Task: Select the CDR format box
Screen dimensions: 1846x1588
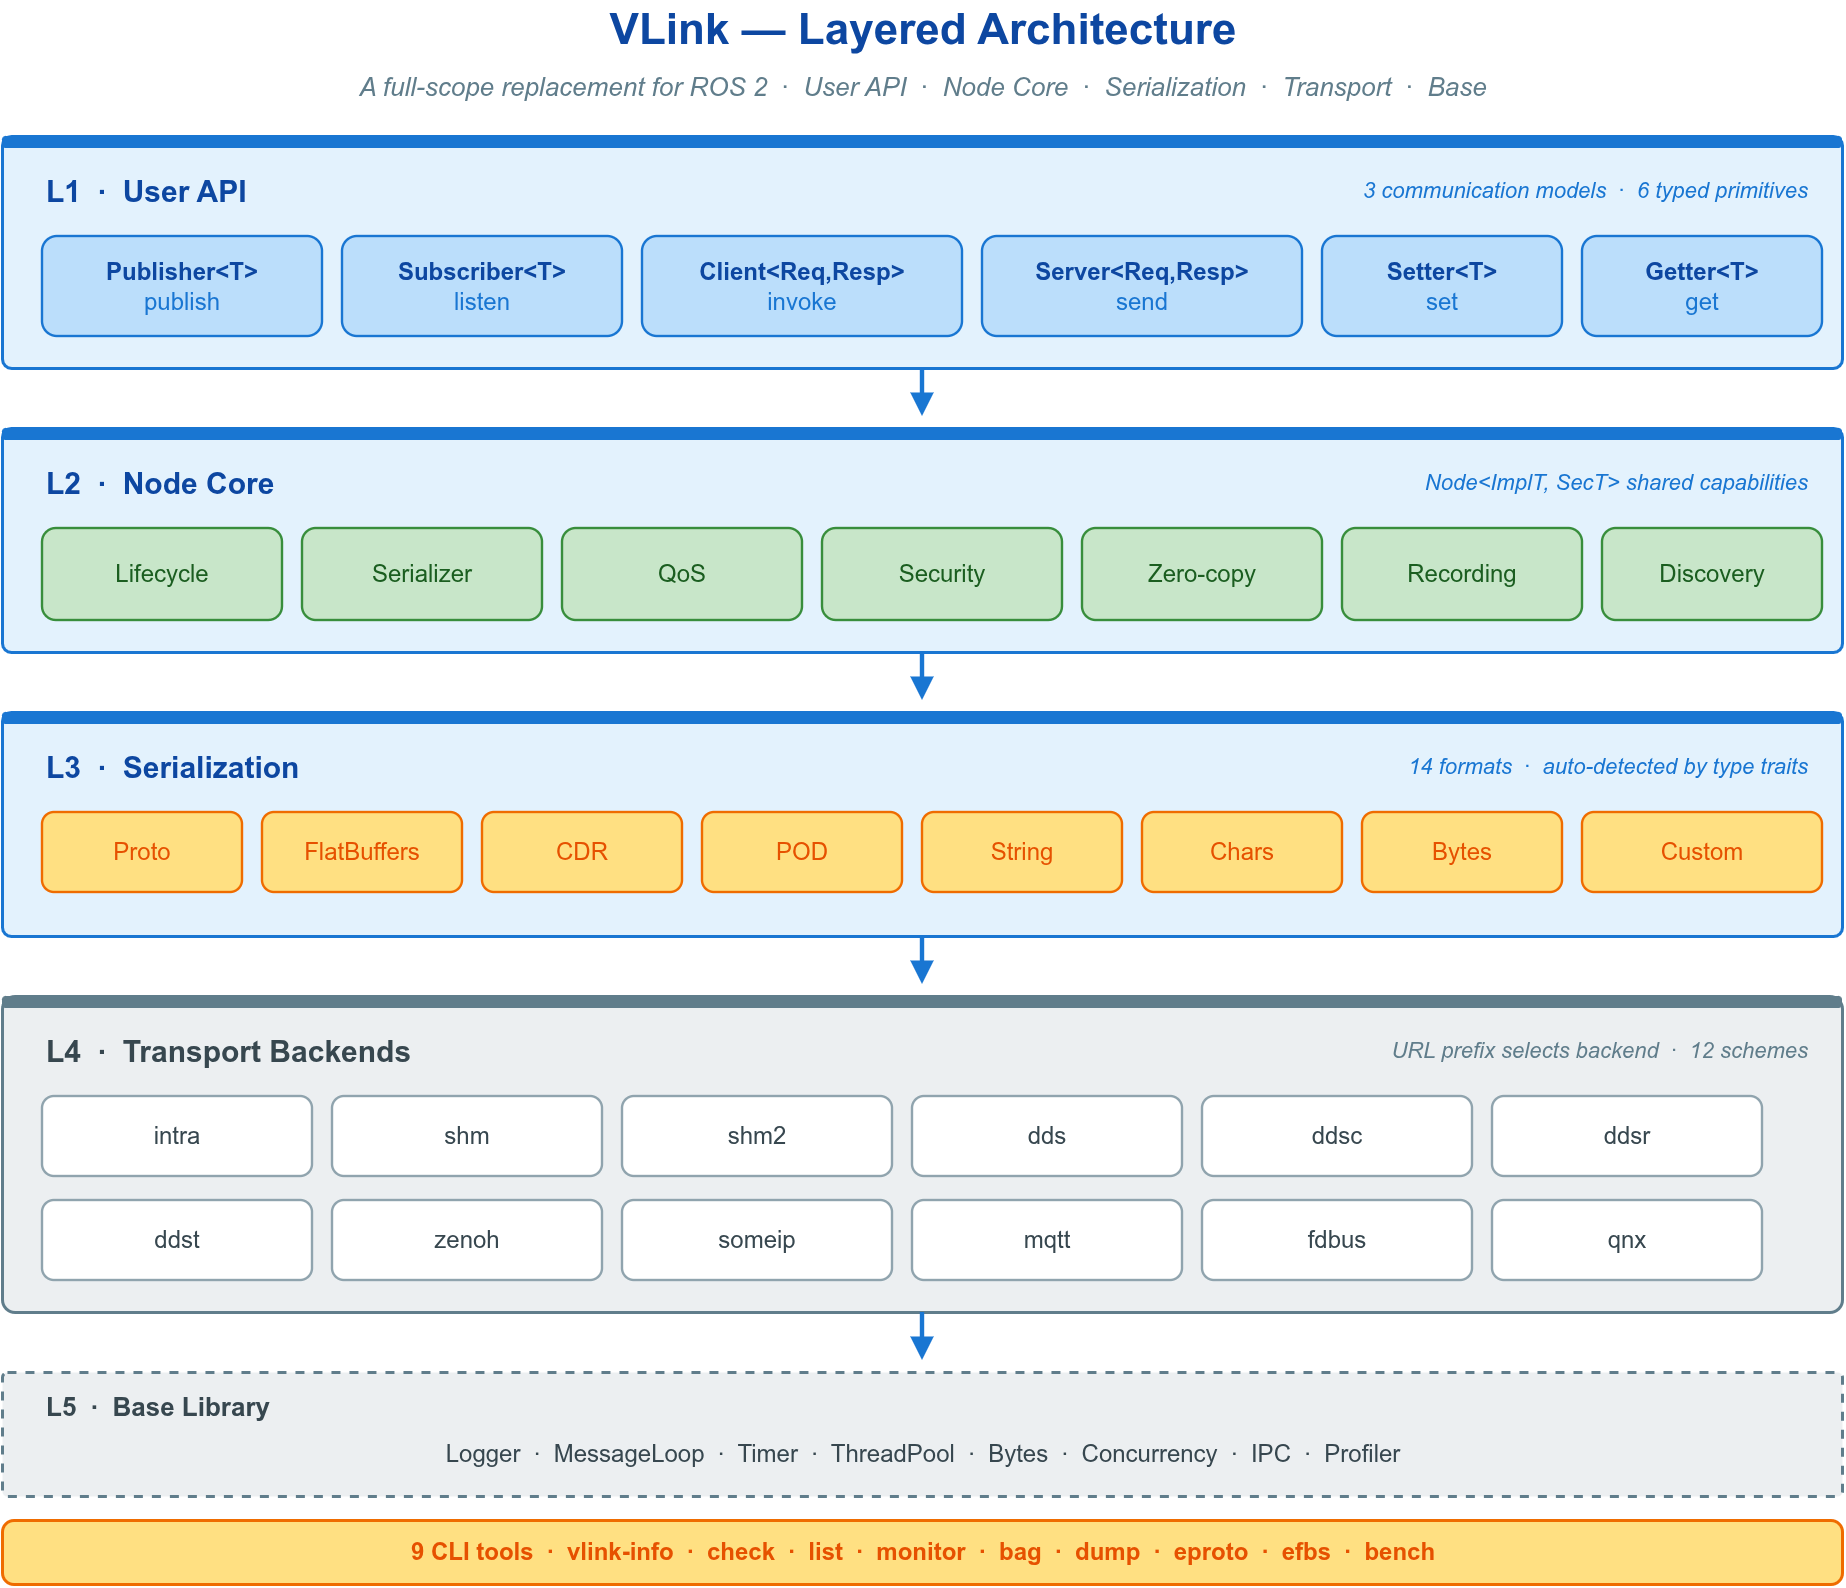Action: pyautogui.click(x=582, y=852)
